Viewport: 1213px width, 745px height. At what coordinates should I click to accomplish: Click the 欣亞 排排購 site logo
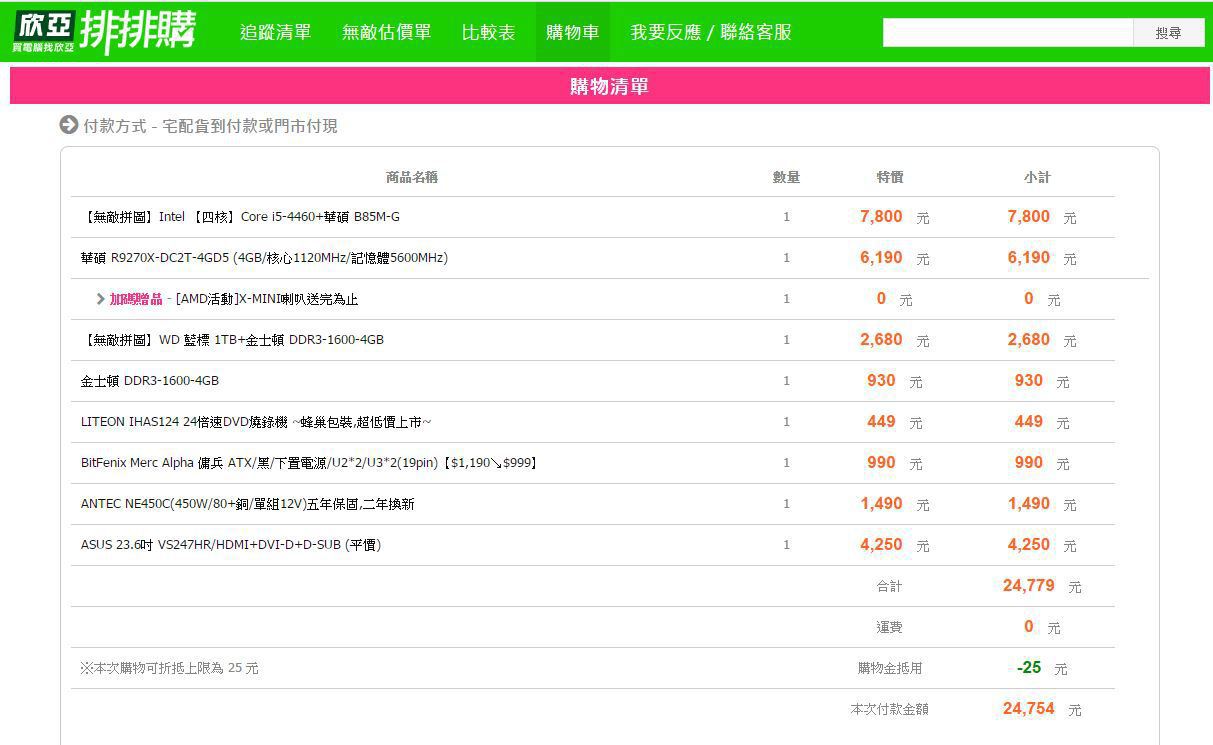pyautogui.click(x=104, y=32)
